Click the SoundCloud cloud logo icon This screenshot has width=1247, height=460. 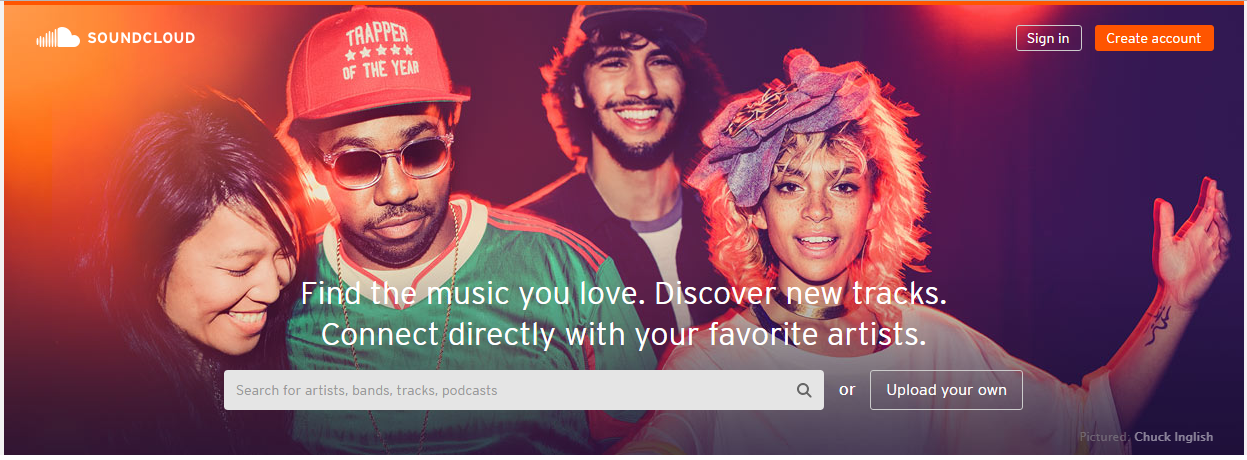tap(58, 38)
